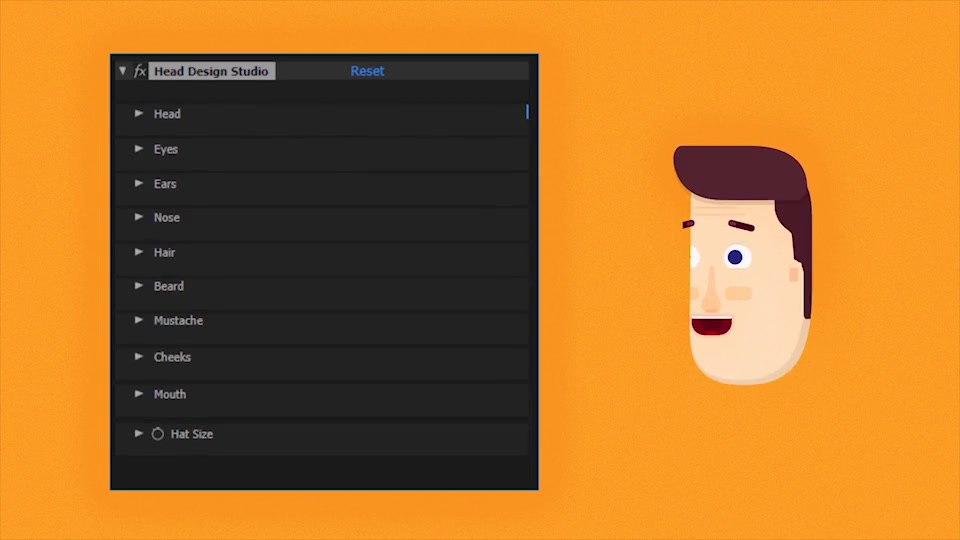Image resolution: width=960 pixels, height=540 pixels.
Task: Expand the Head group triangle
Action: tap(139, 113)
